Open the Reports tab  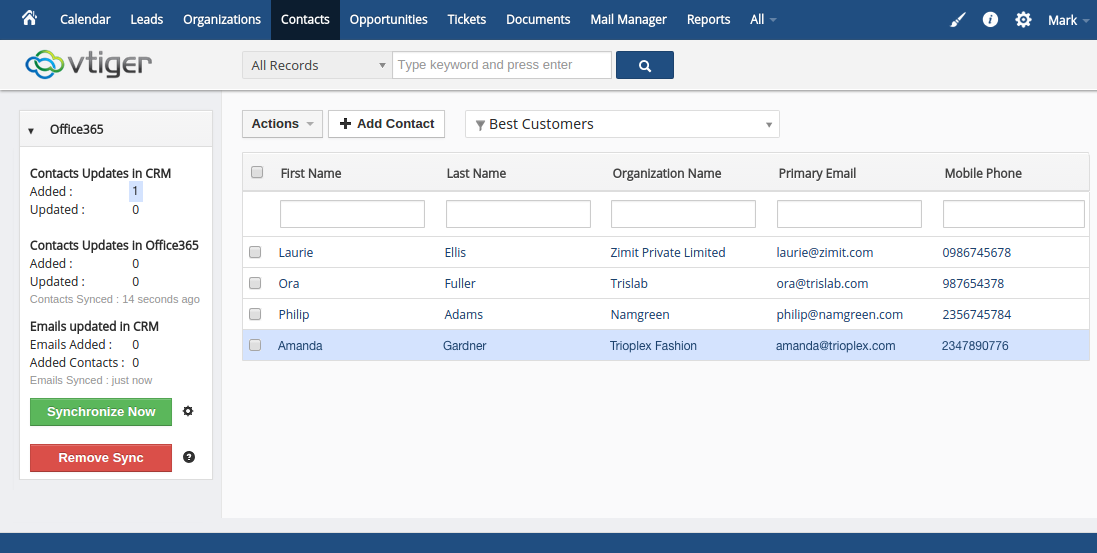708,20
